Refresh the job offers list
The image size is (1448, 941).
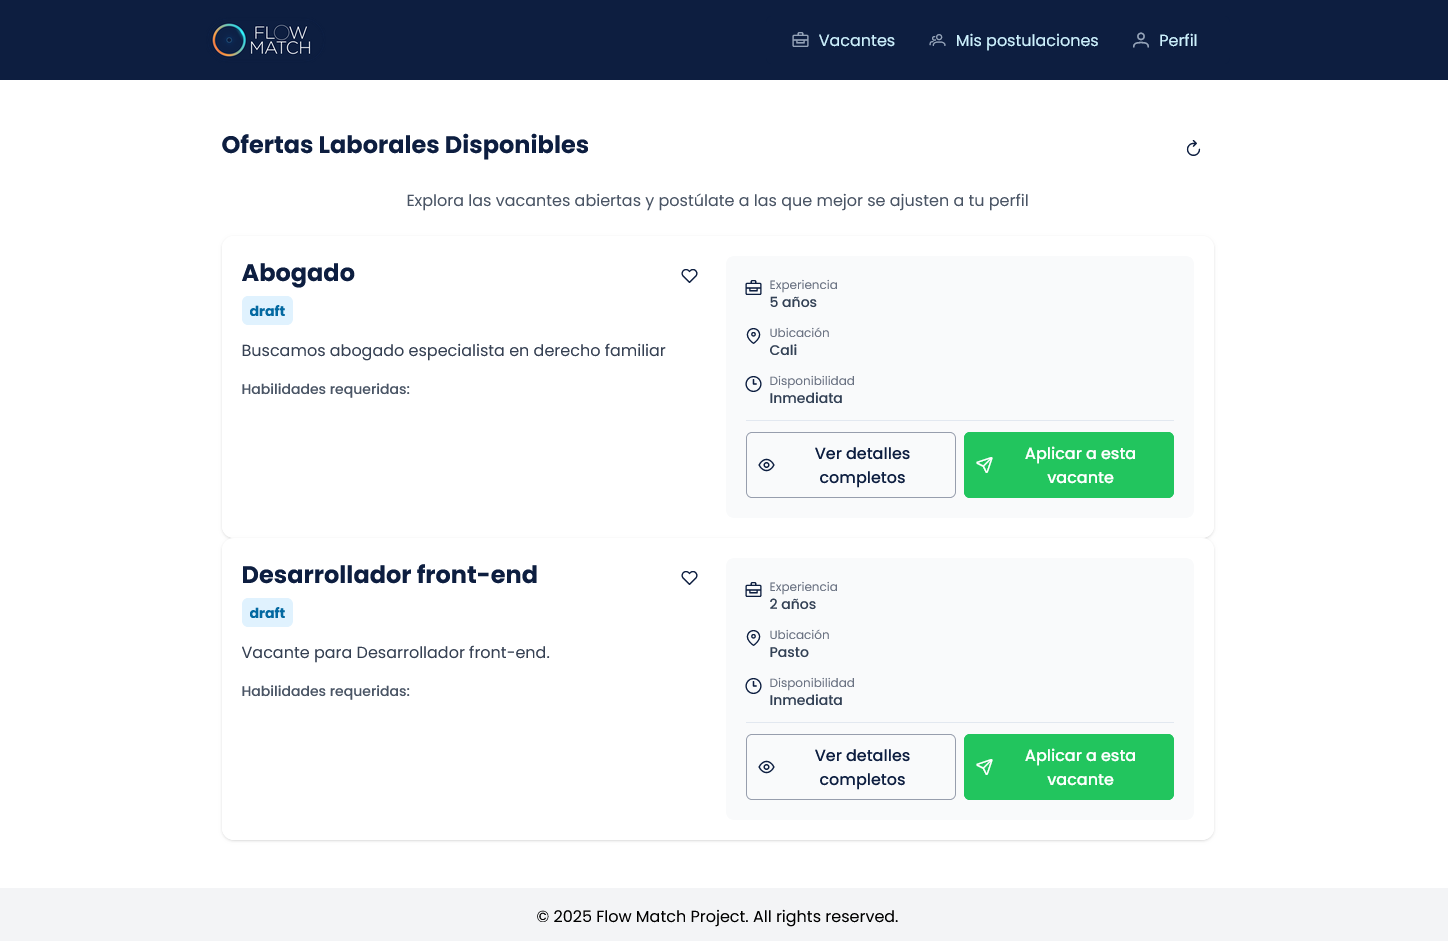tap(1193, 149)
